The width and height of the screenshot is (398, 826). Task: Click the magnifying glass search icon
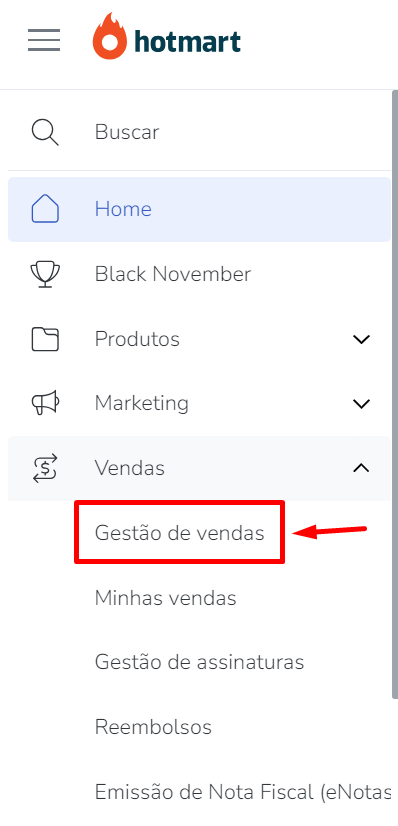coord(45,132)
